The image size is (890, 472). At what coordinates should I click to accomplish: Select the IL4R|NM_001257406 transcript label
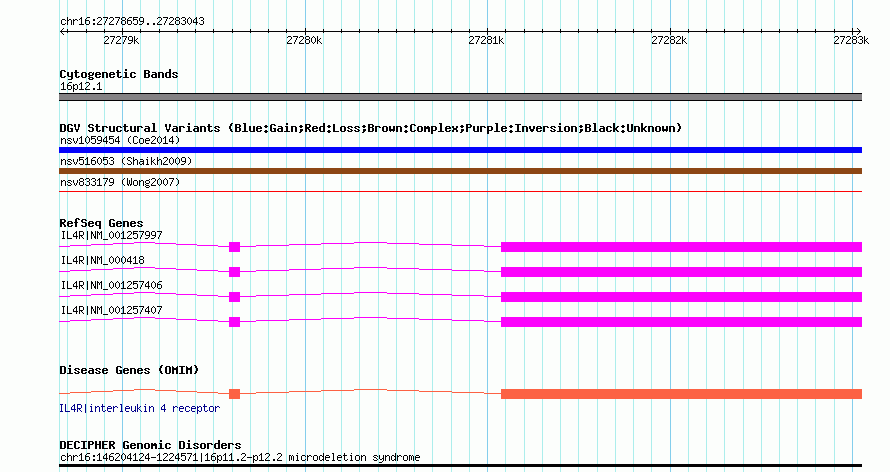coord(111,285)
